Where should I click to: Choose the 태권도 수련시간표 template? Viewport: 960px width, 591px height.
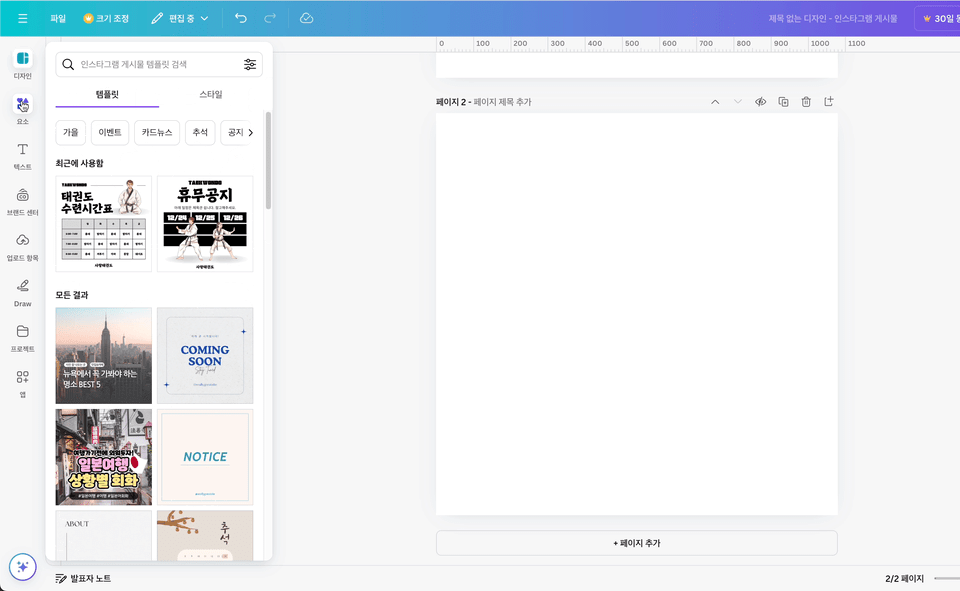point(103,224)
